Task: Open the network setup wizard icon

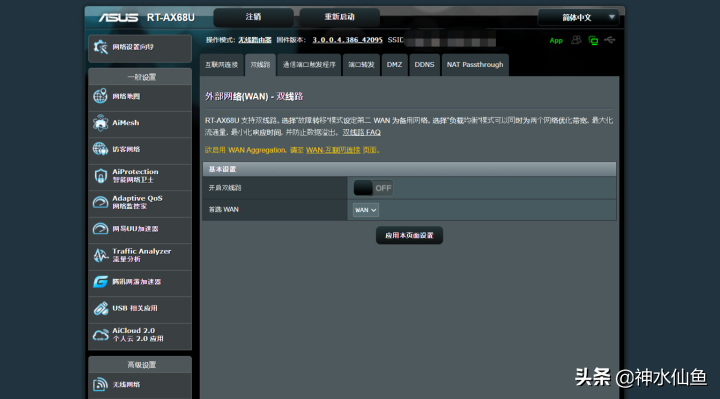Action: (101, 47)
